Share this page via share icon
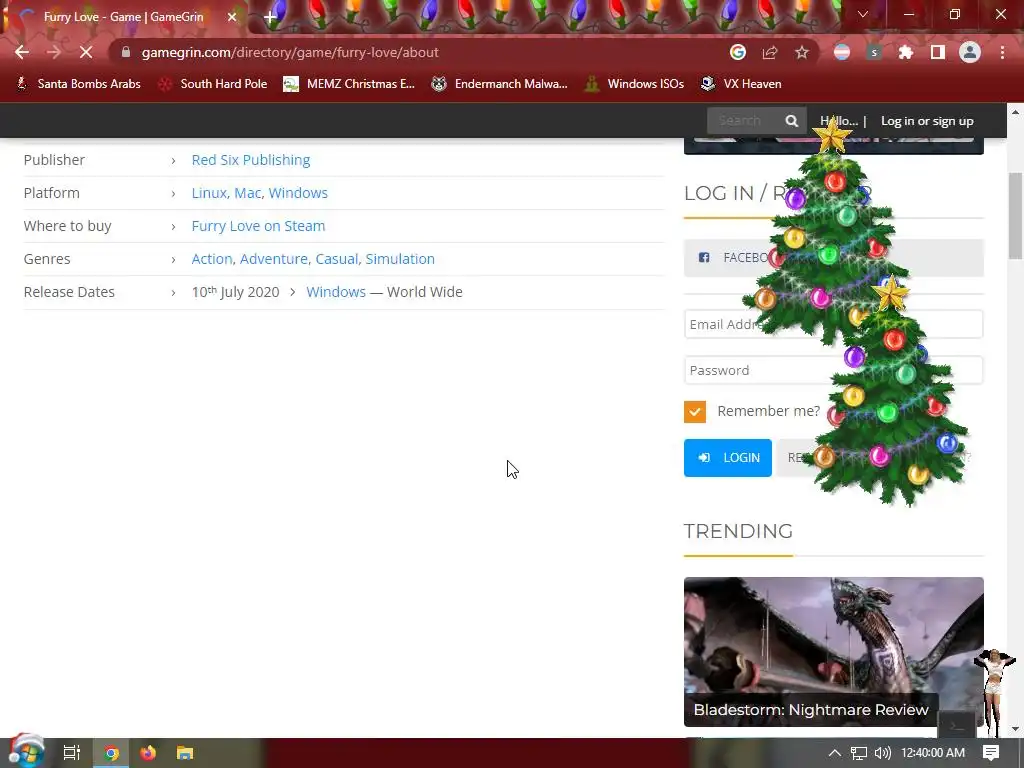 pyautogui.click(x=770, y=52)
